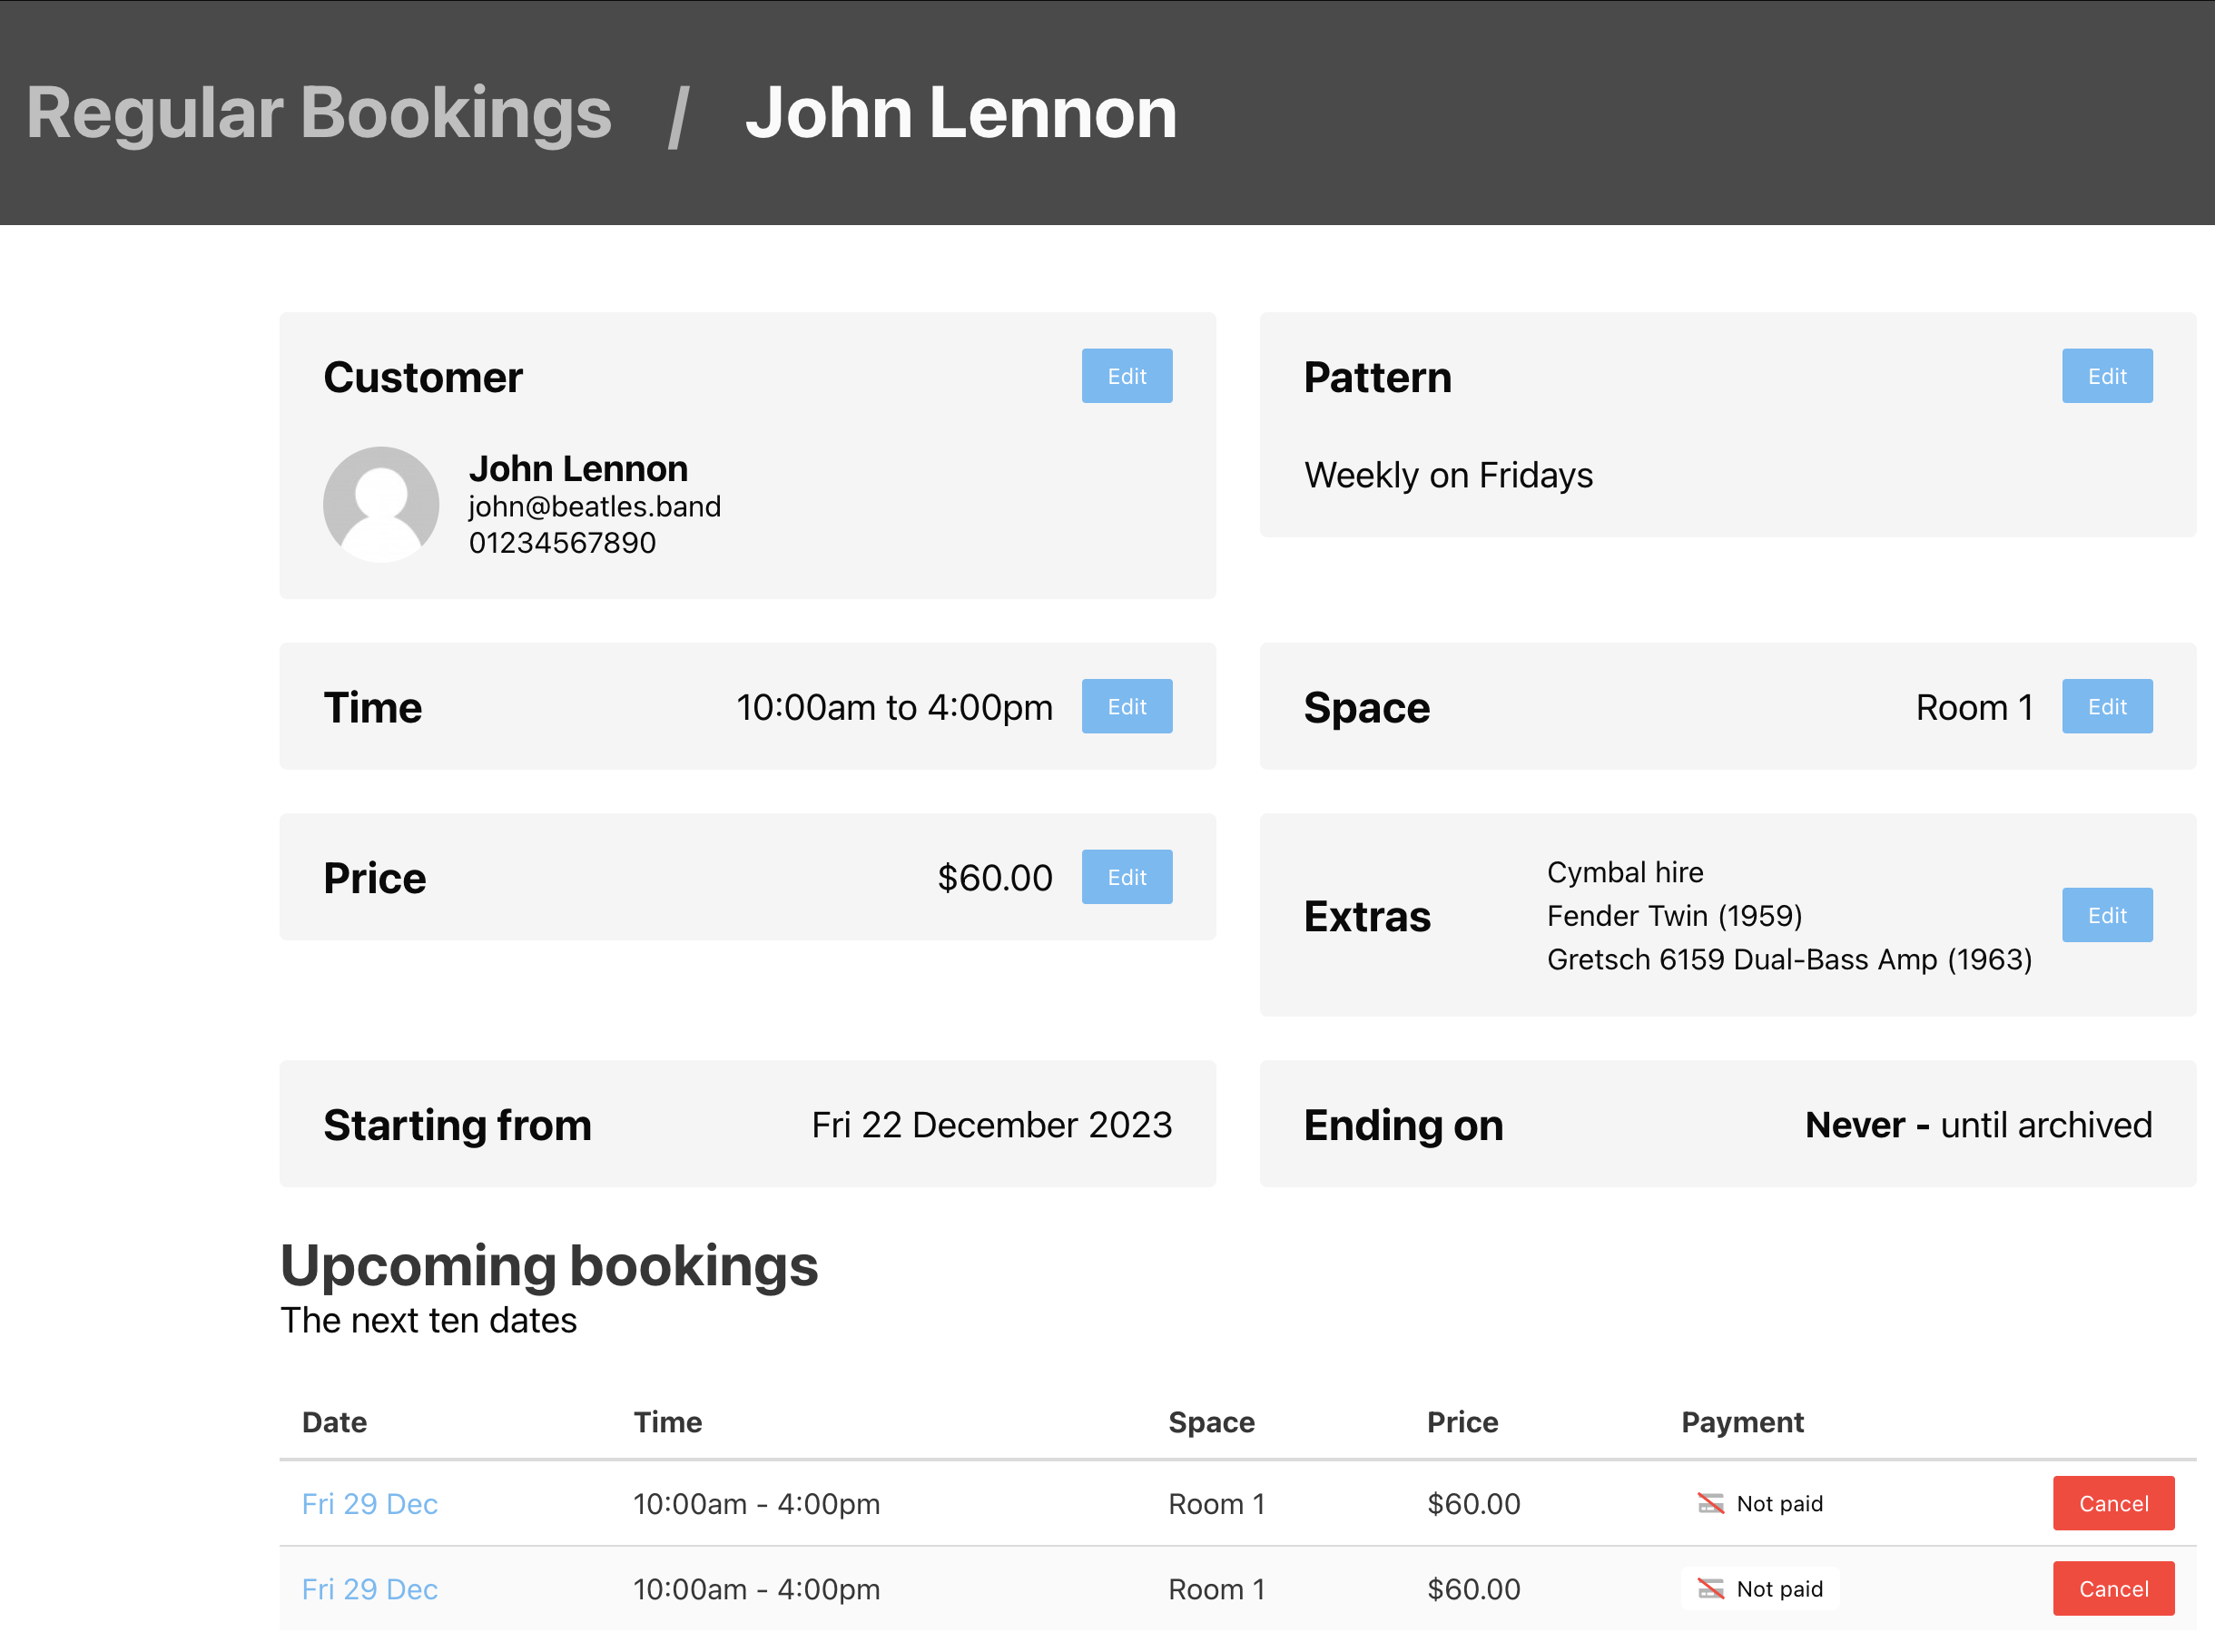The height and width of the screenshot is (1652, 2215).
Task: Click John Lennon's profile avatar
Action: click(x=381, y=504)
